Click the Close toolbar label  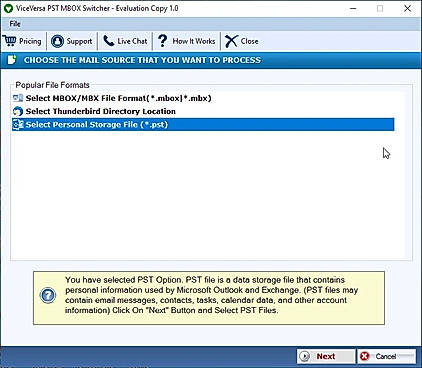[249, 41]
